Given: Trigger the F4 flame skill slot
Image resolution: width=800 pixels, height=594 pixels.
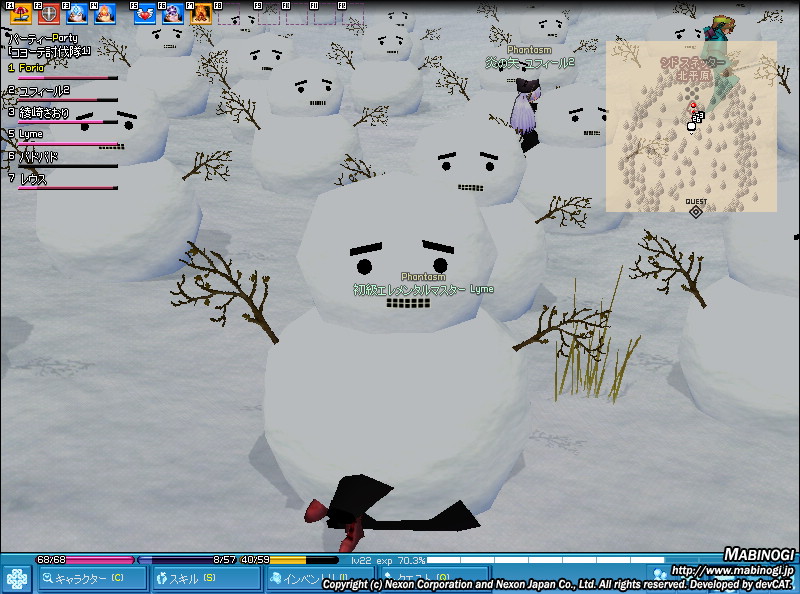Looking at the screenshot, I should click(x=105, y=14).
